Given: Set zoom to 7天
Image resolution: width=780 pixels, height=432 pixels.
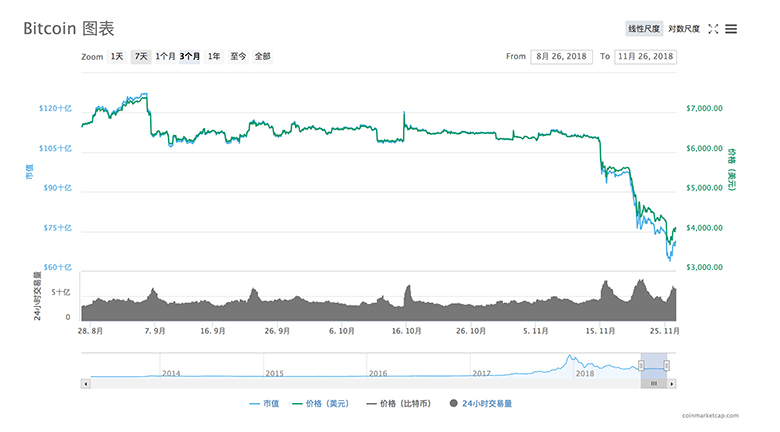Looking at the screenshot, I should 141,56.
